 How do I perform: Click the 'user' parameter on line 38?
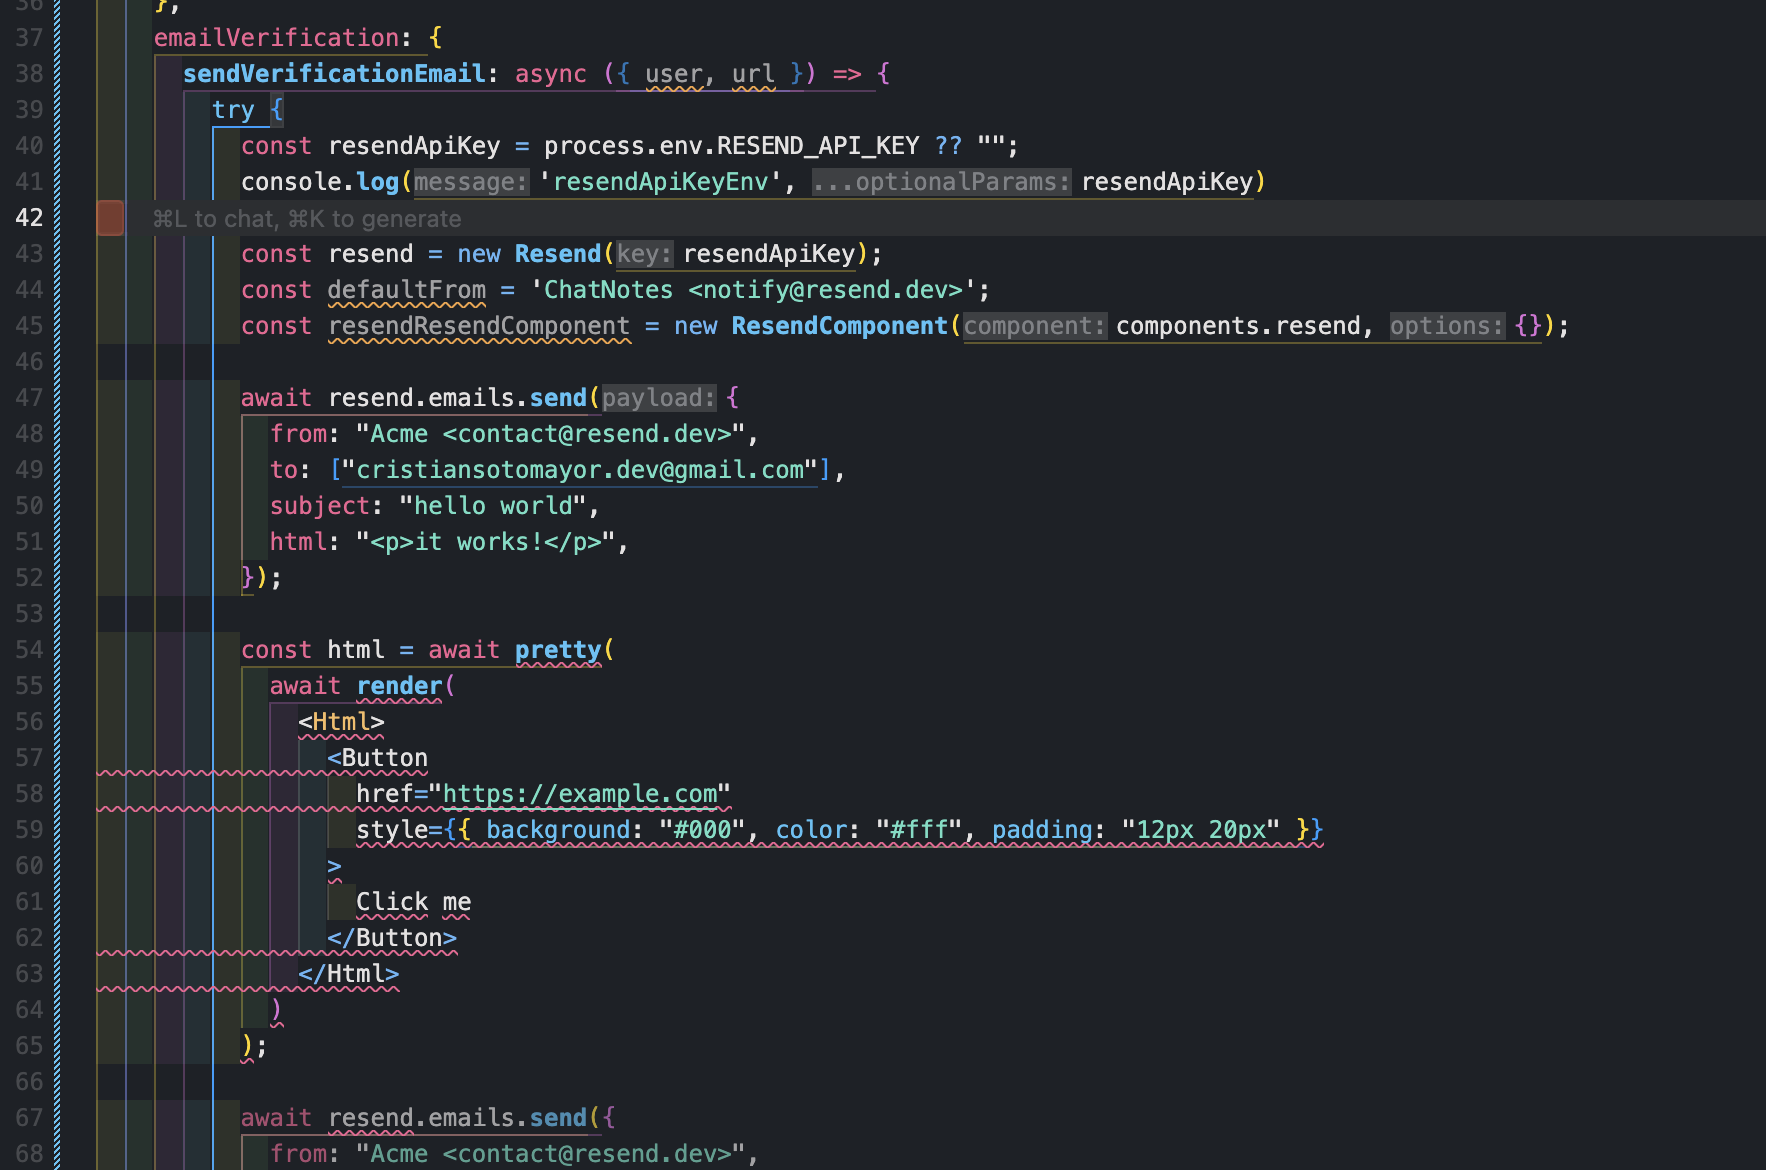point(674,74)
